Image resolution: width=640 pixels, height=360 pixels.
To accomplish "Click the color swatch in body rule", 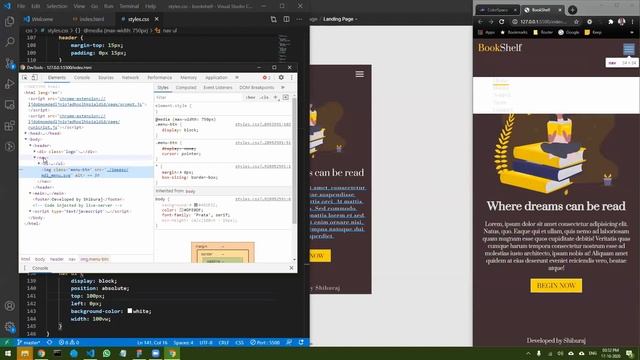I will (181, 210).
